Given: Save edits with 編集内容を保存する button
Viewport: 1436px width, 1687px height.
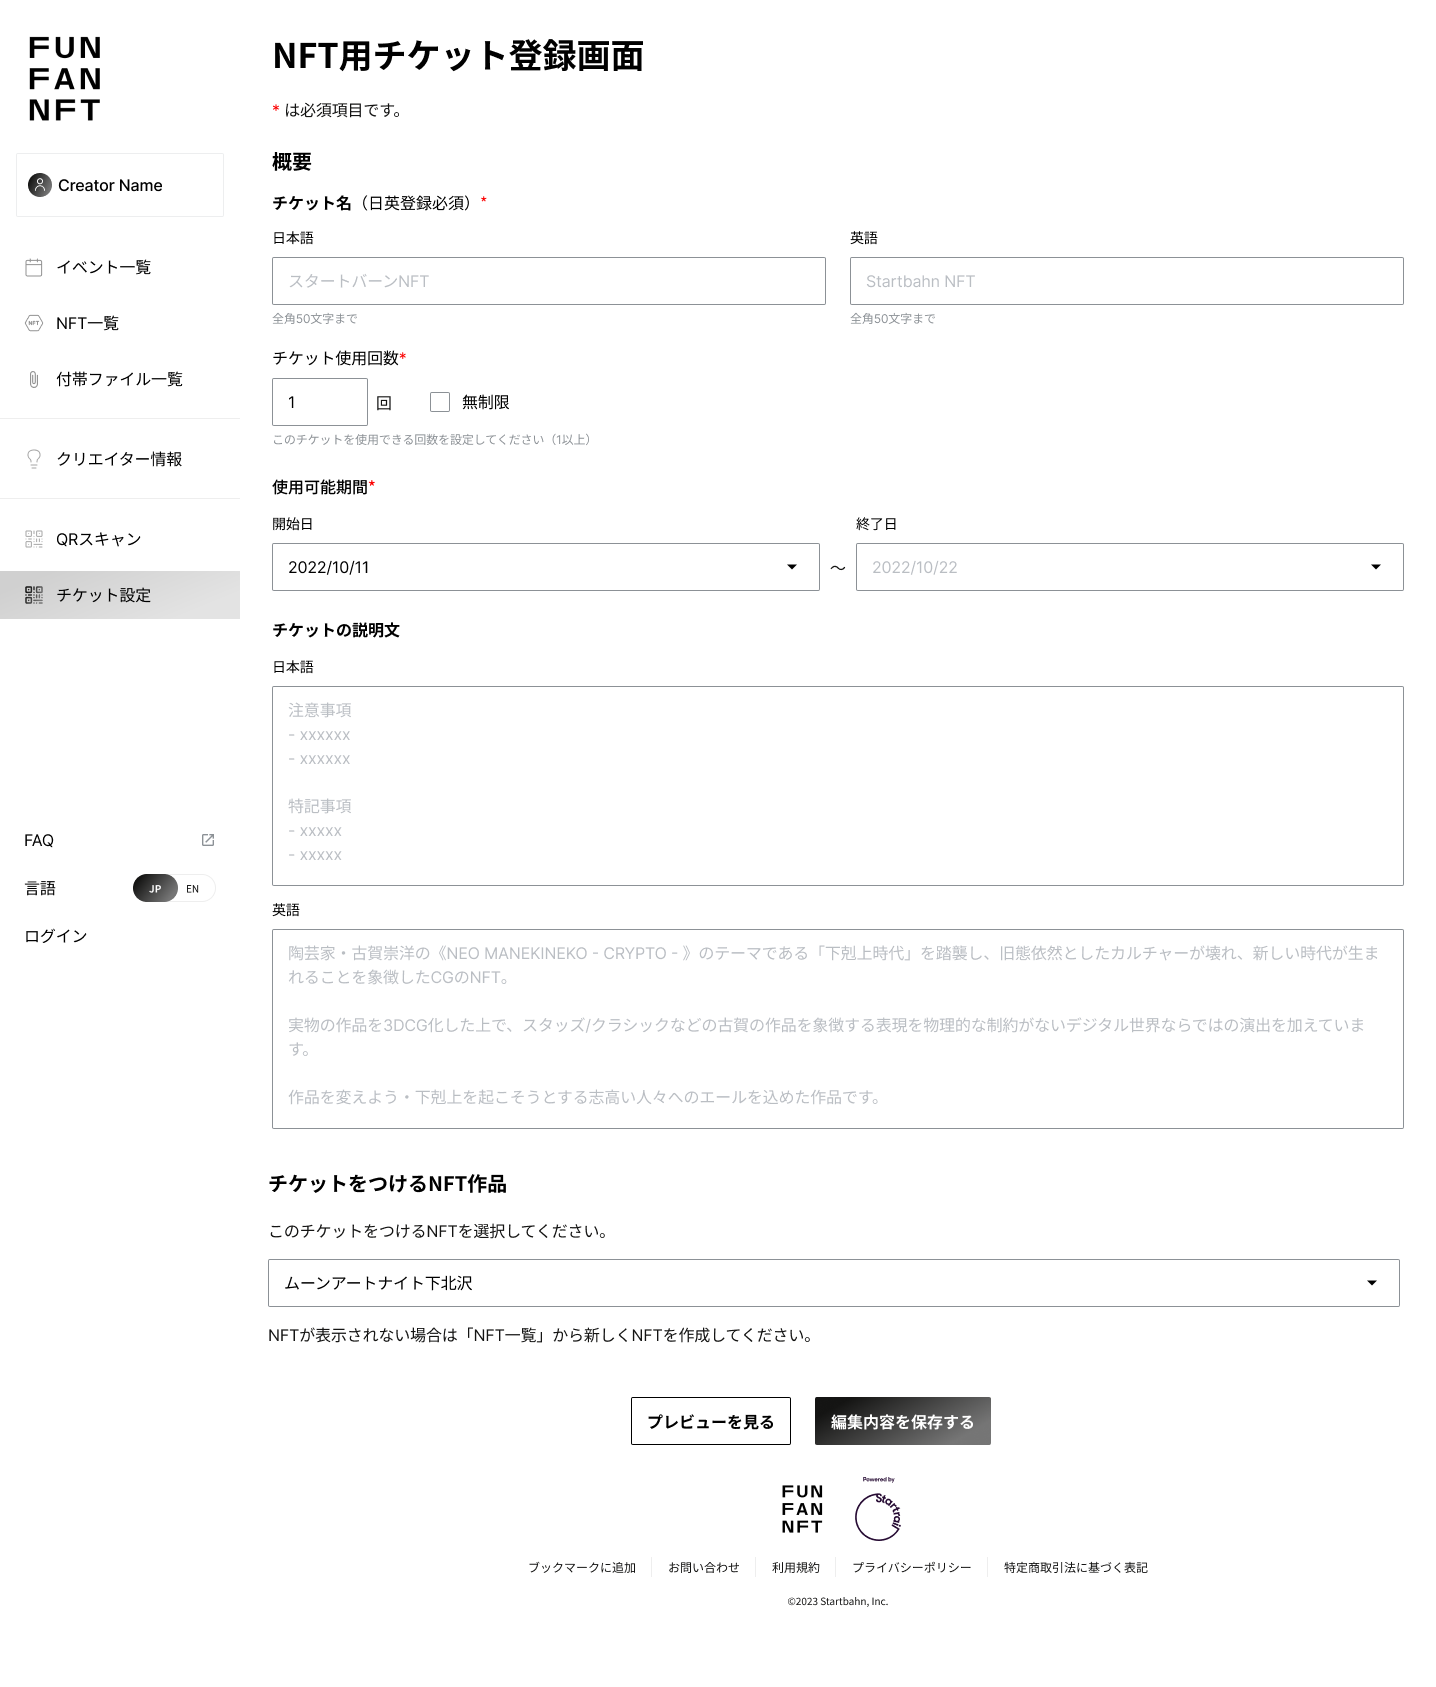Looking at the screenshot, I should click(x=902, y=1421).
